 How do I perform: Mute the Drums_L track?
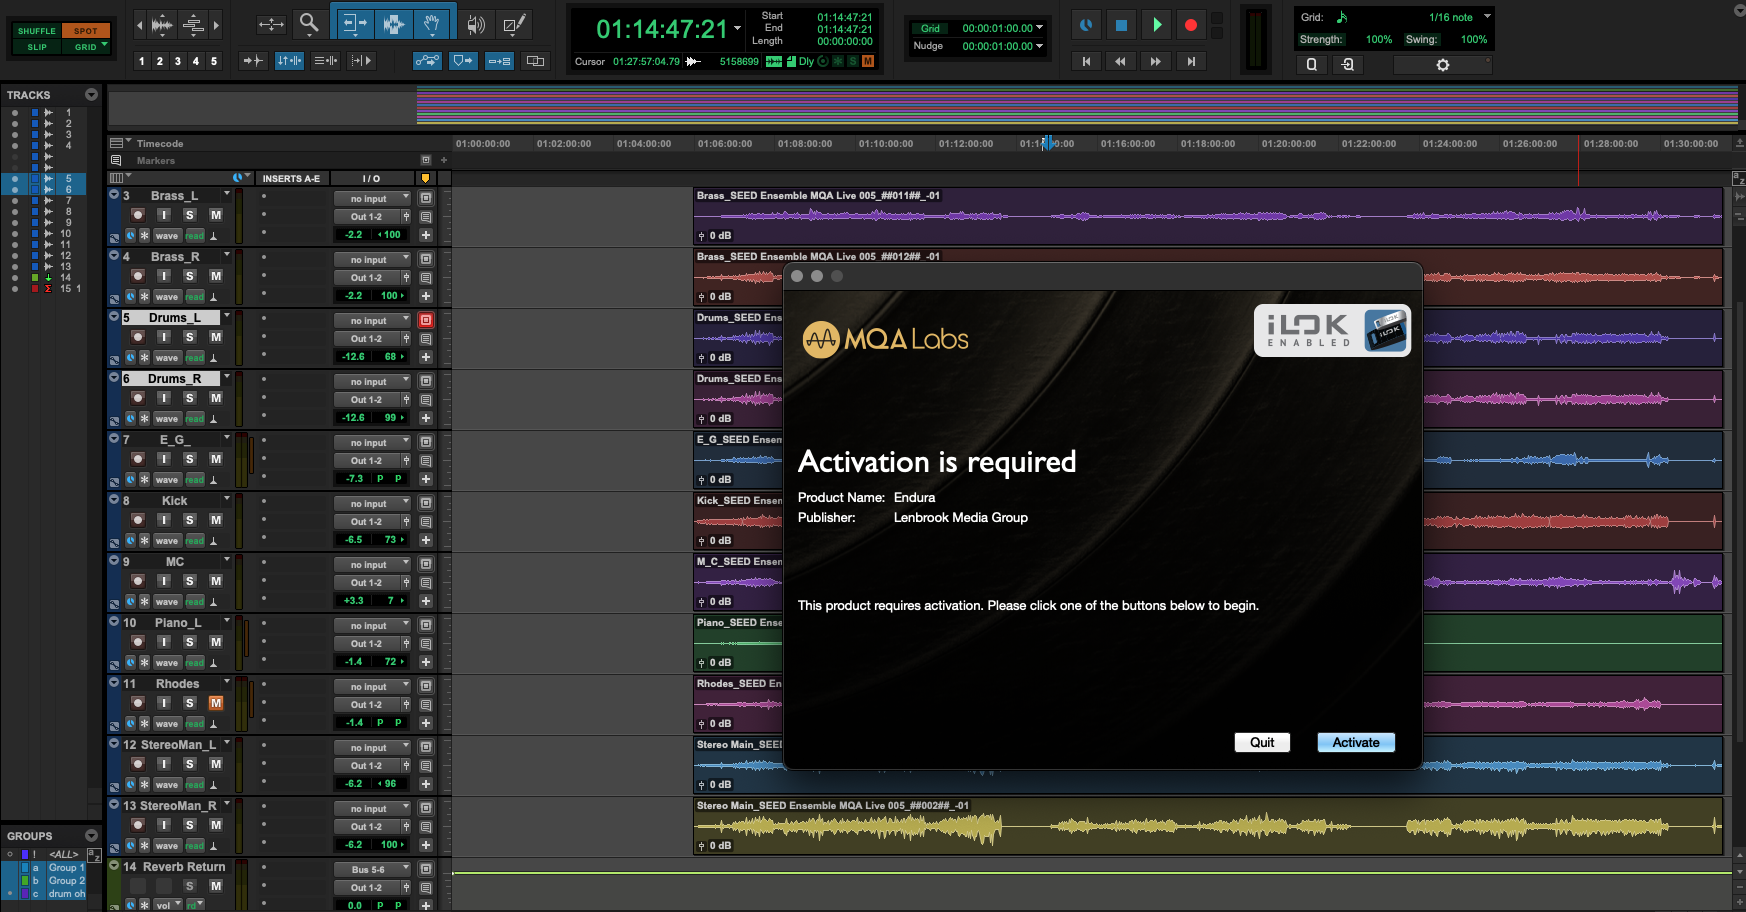(x=216, y=337)
